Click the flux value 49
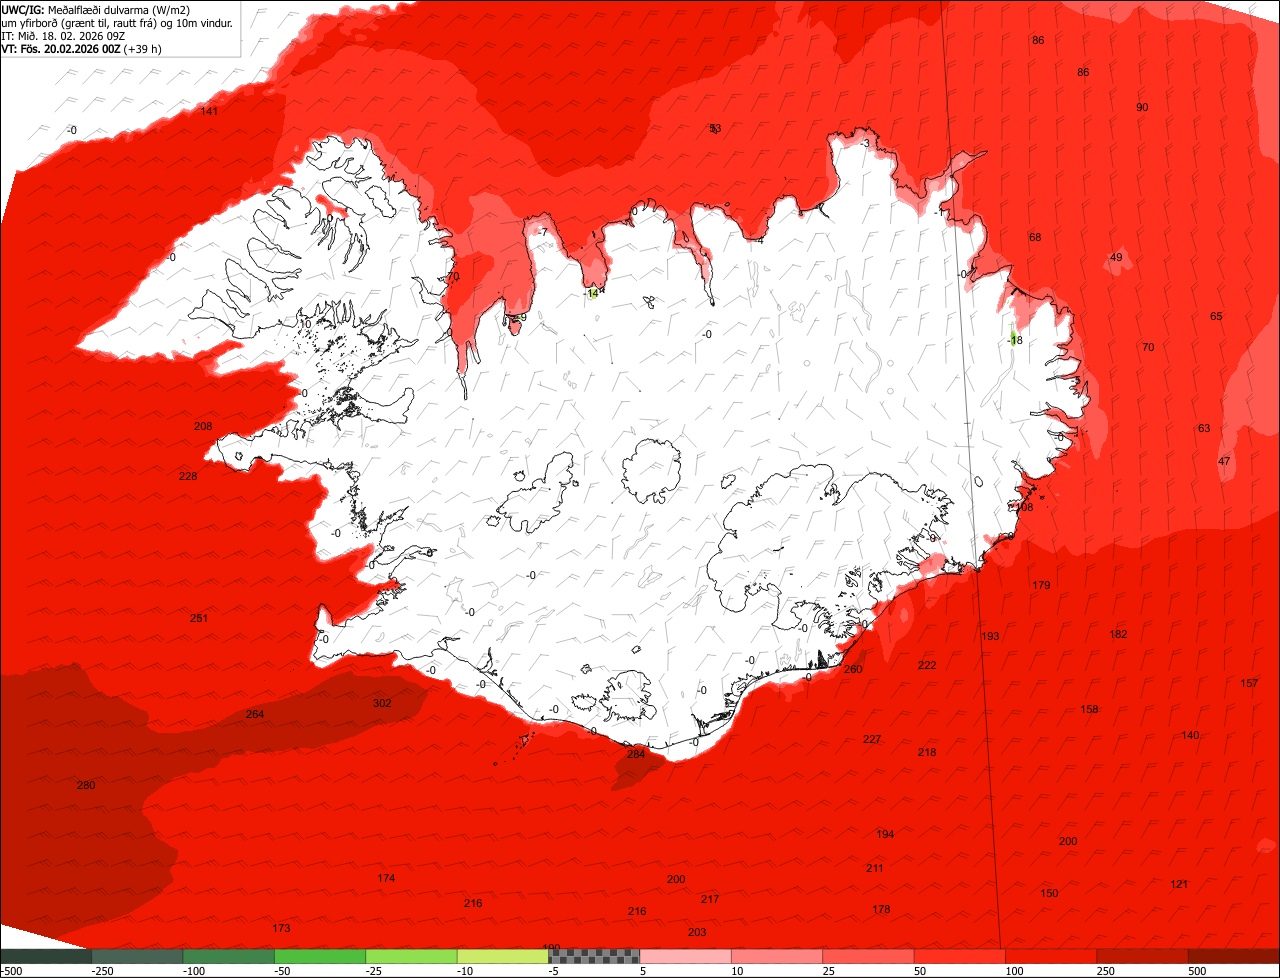The image size is (1280, 978). click(x=1116, y=257)
